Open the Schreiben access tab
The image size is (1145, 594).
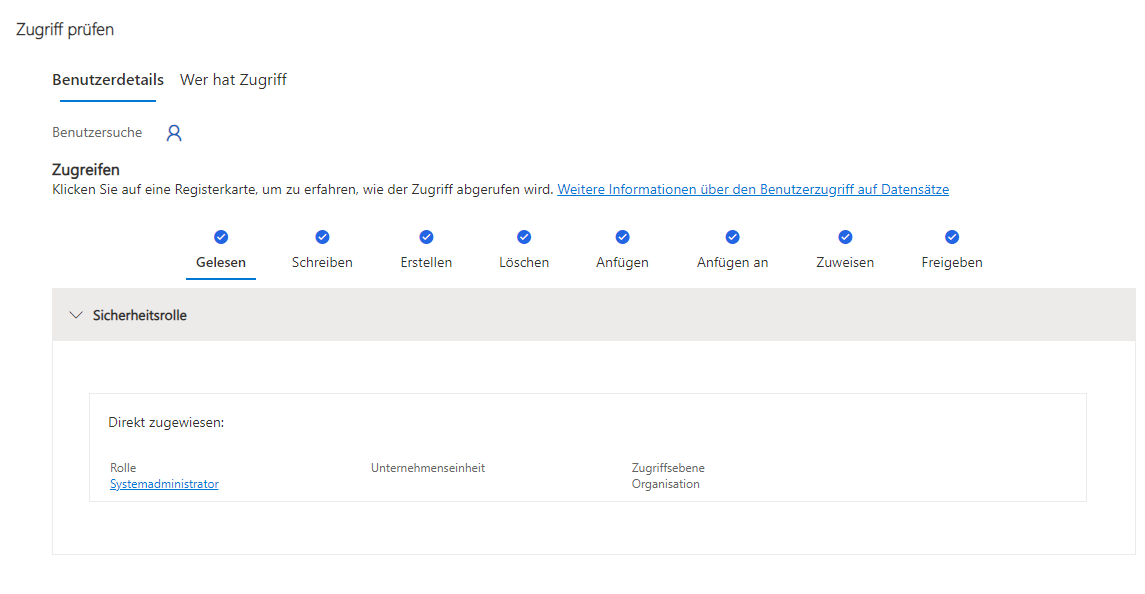(322, 262)
